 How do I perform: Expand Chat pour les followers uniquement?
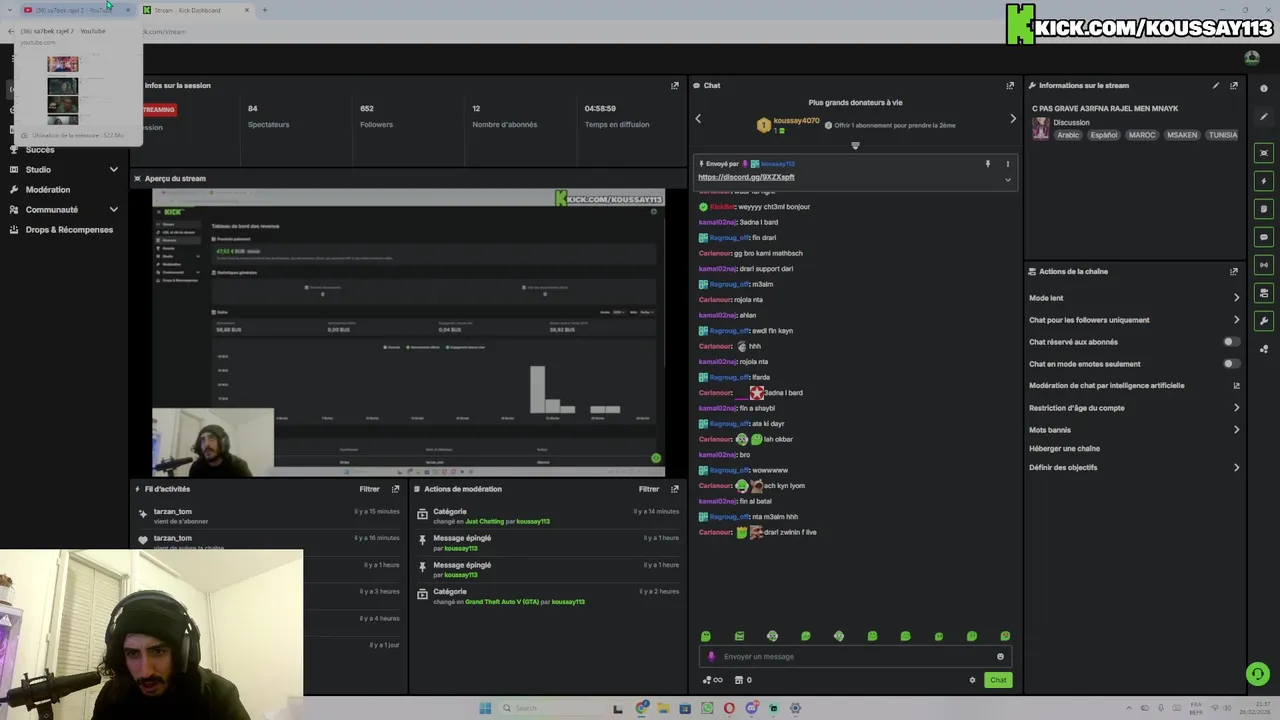[x=1236, y=320]
